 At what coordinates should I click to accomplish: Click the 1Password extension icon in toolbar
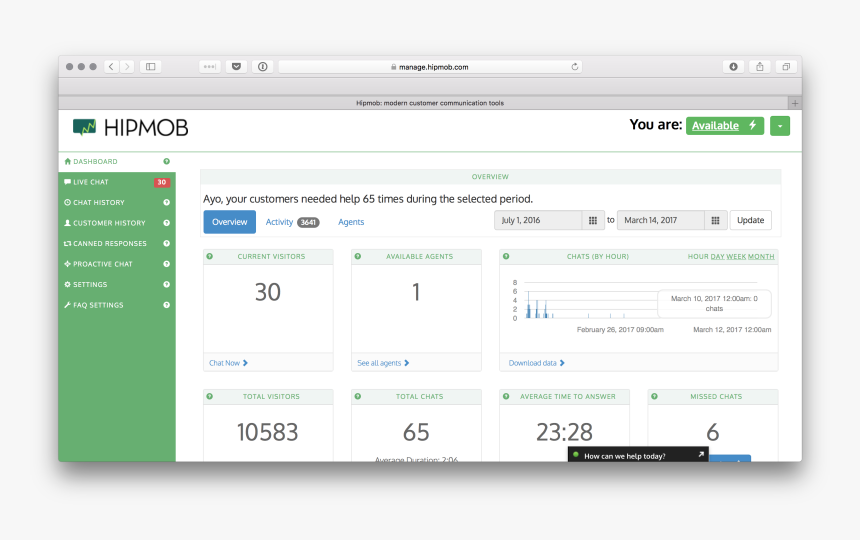point(263,66)
